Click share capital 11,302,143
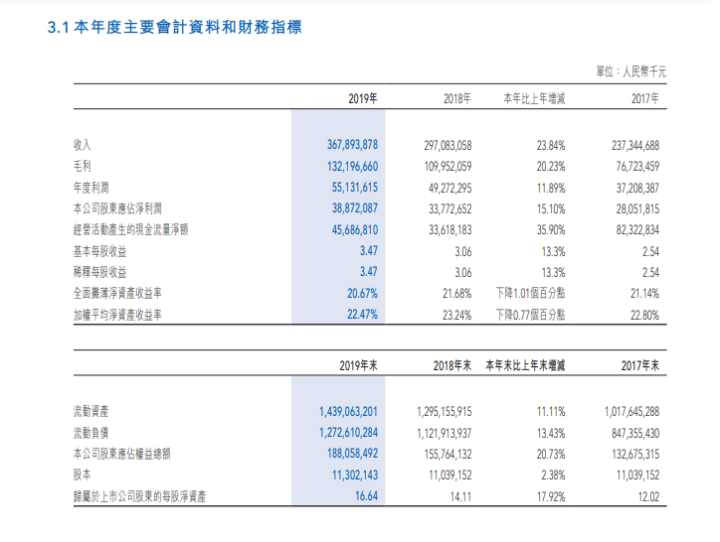This screenshot has height=542, width=720. pos(355,475)
